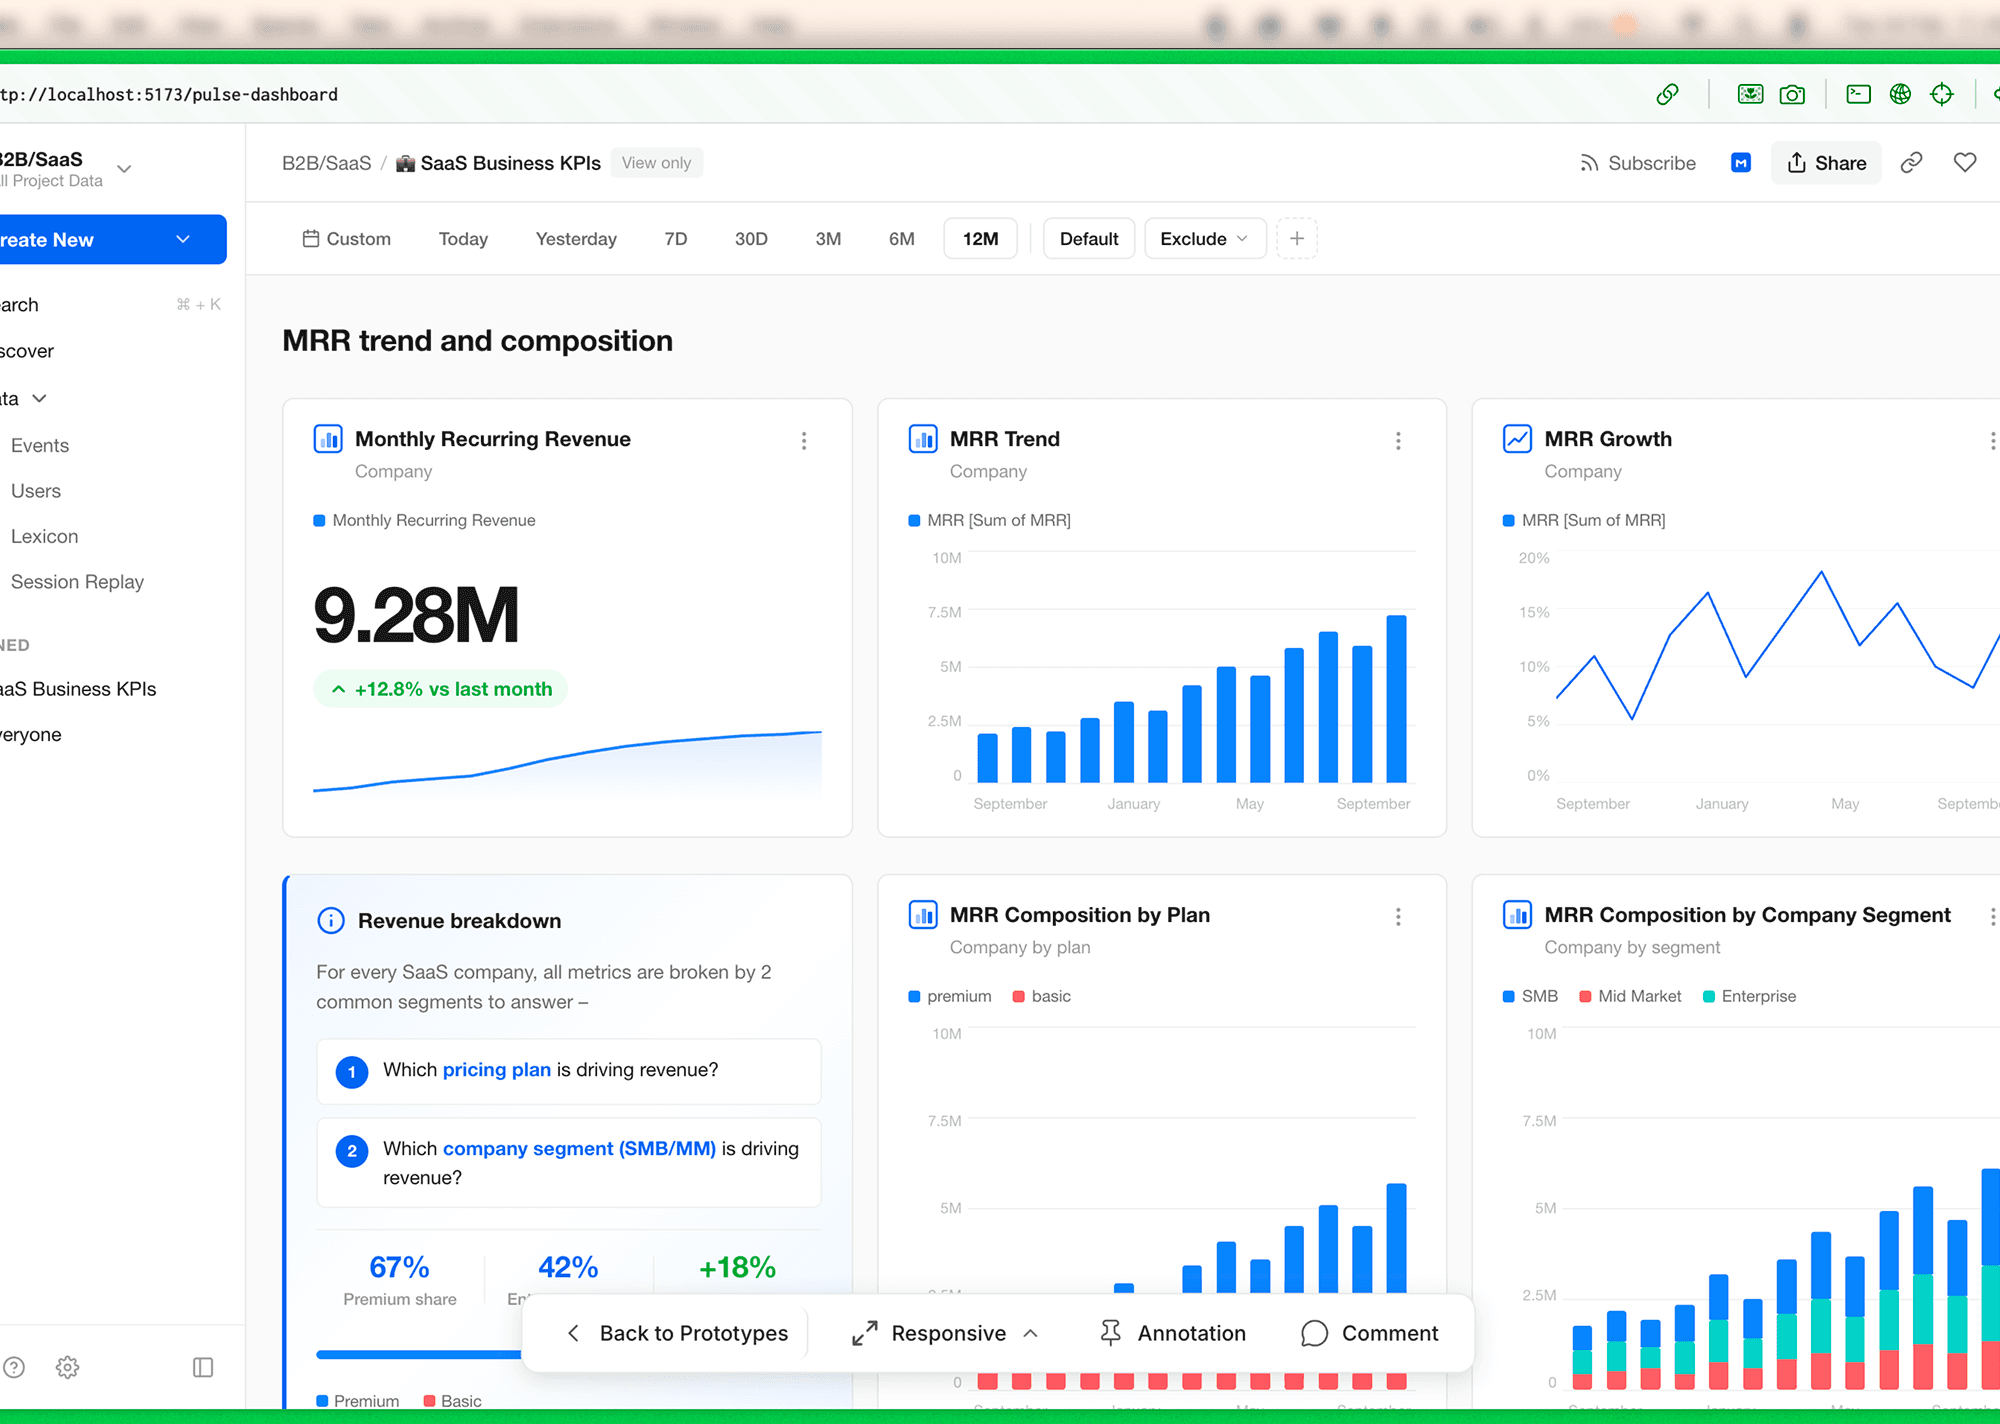Click the plus icon to add a filter
Viewport: 2000px width, 1424px height.
tap(1297, 239)
